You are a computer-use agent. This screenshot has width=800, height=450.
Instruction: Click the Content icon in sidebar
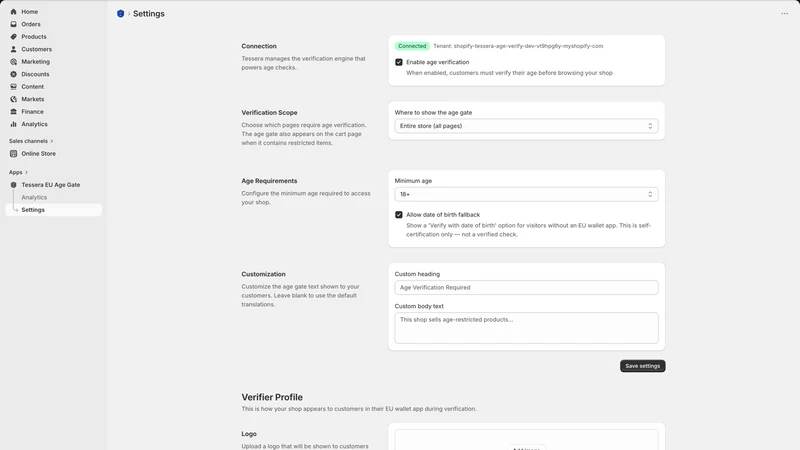[13, 87]
